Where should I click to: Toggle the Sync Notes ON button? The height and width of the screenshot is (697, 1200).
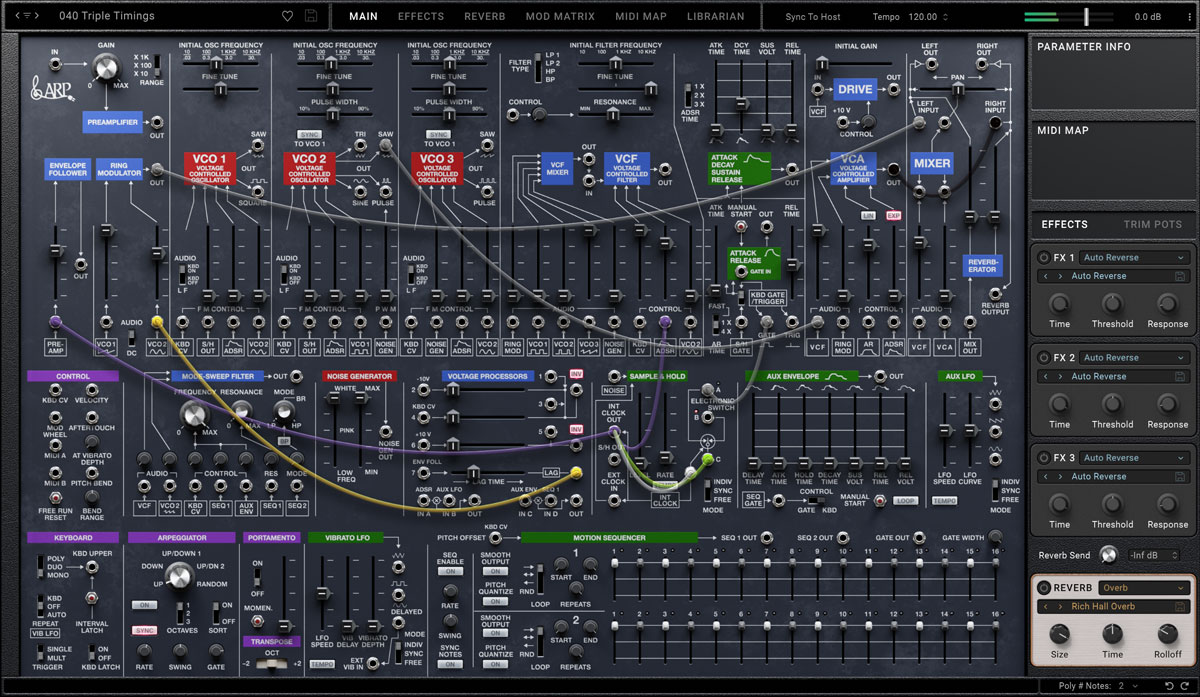coord(450,664)
